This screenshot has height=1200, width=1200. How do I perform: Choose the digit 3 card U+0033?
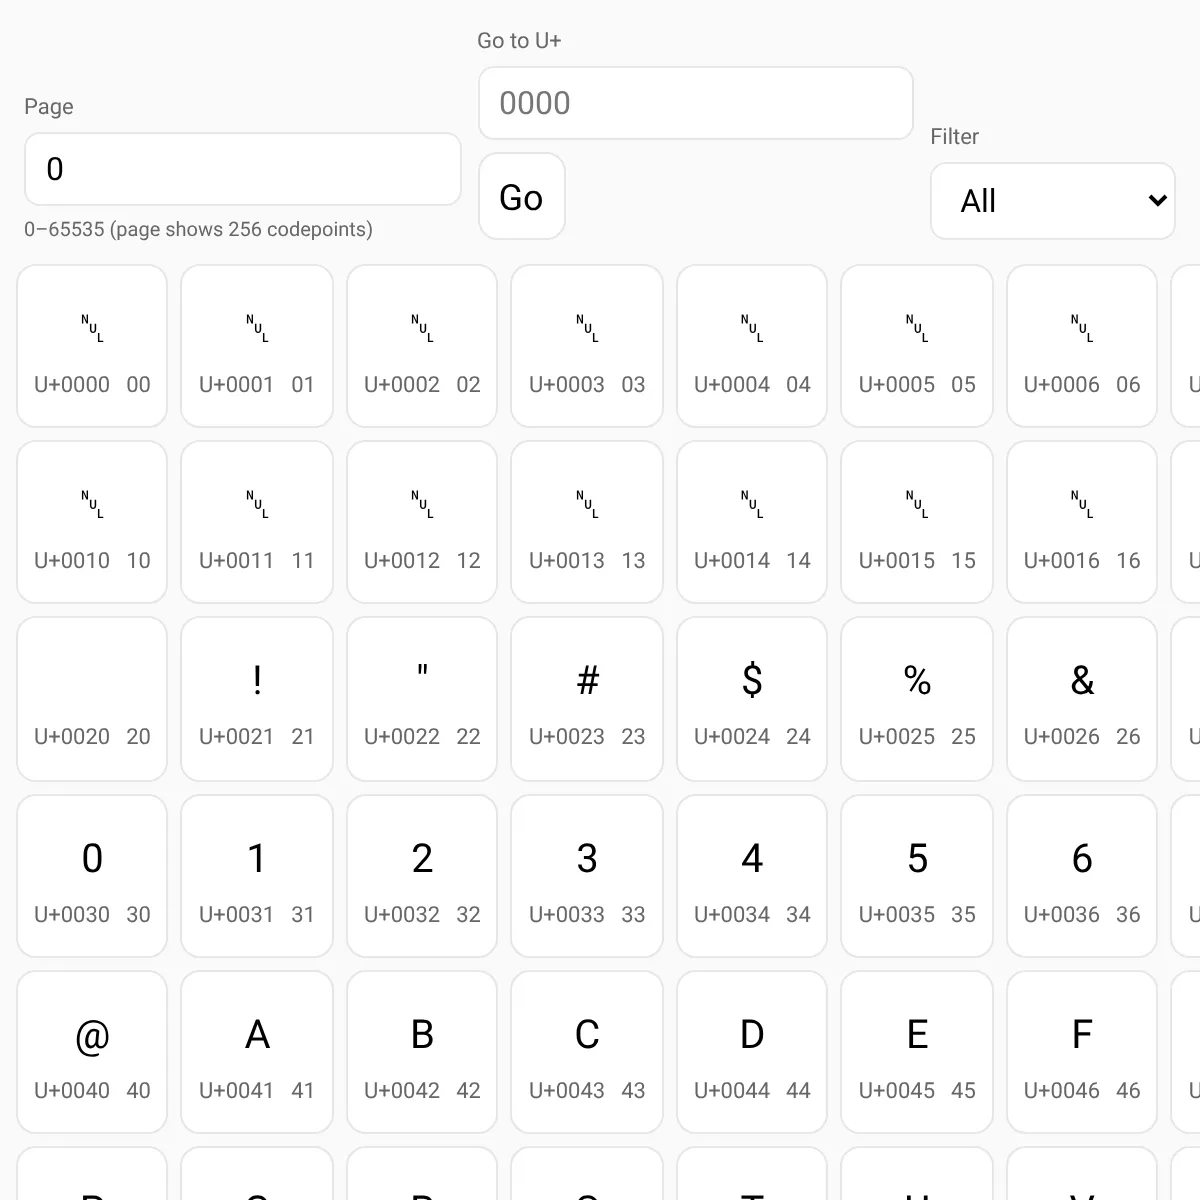point(587,876)
